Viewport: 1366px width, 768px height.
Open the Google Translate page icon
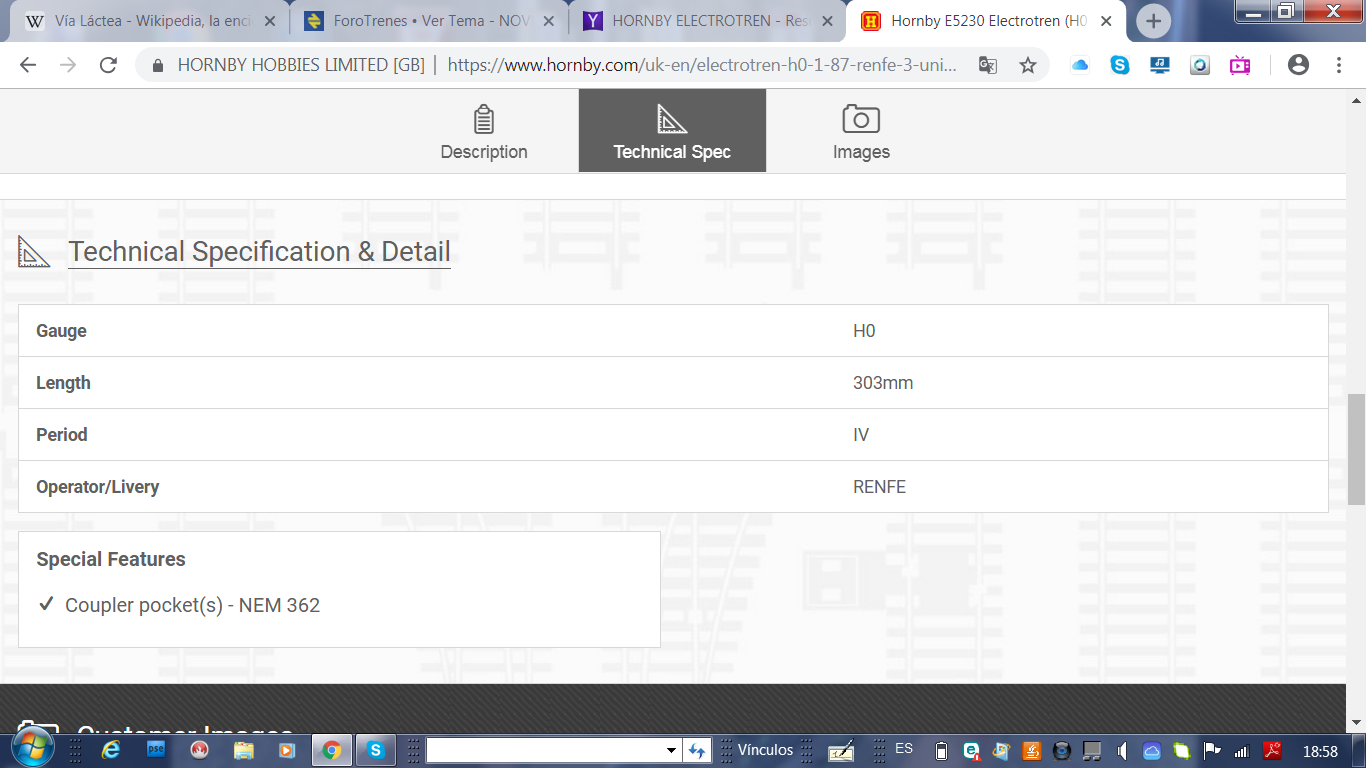988,65
